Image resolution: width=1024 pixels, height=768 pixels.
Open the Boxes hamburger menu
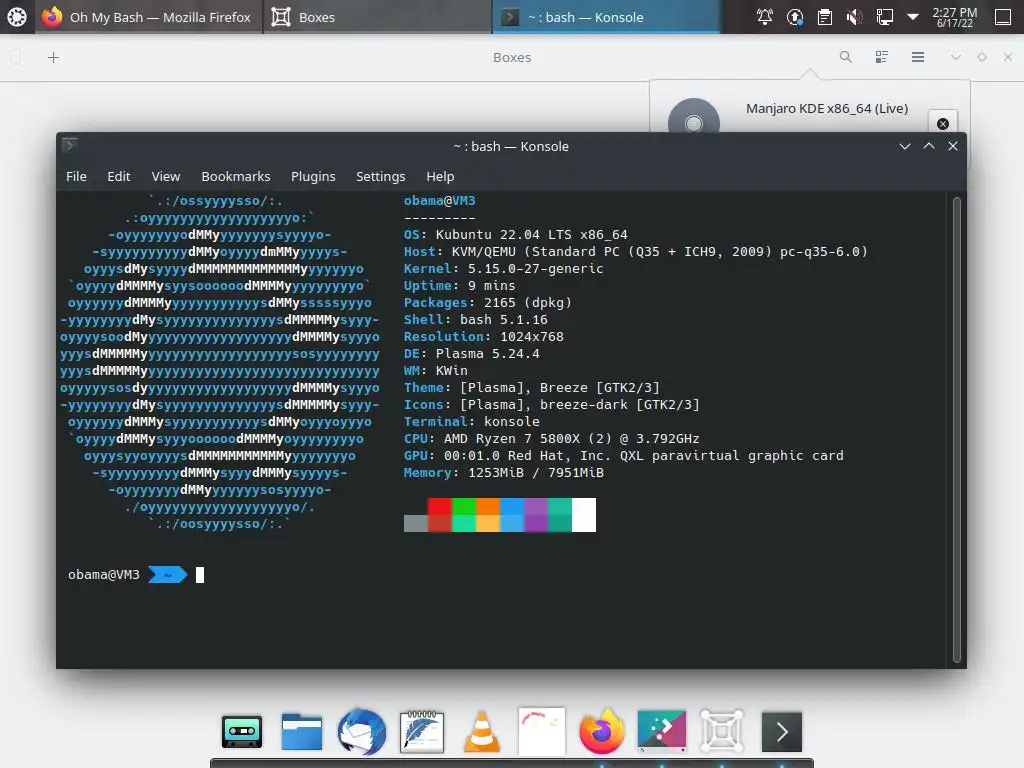pos(918,57)
